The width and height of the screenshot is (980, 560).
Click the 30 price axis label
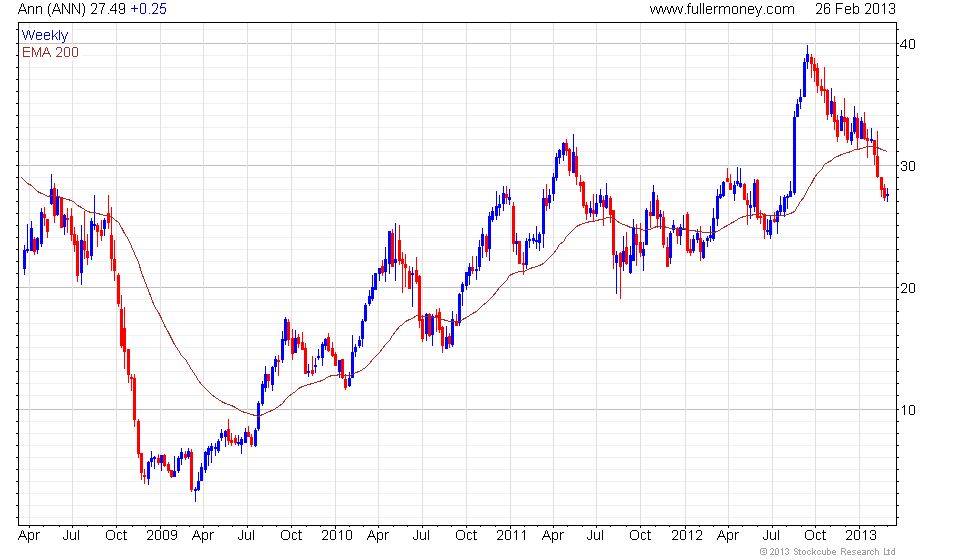click(x=908, y=166)
